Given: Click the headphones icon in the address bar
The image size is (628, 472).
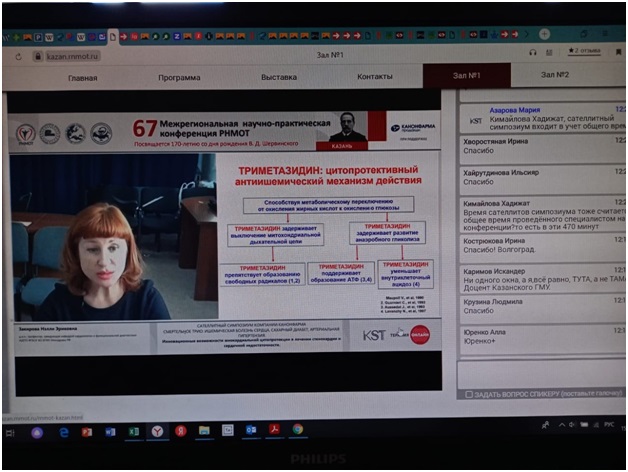Looking at the screenshot, I should pyautogui.click(x=533, y=52).
